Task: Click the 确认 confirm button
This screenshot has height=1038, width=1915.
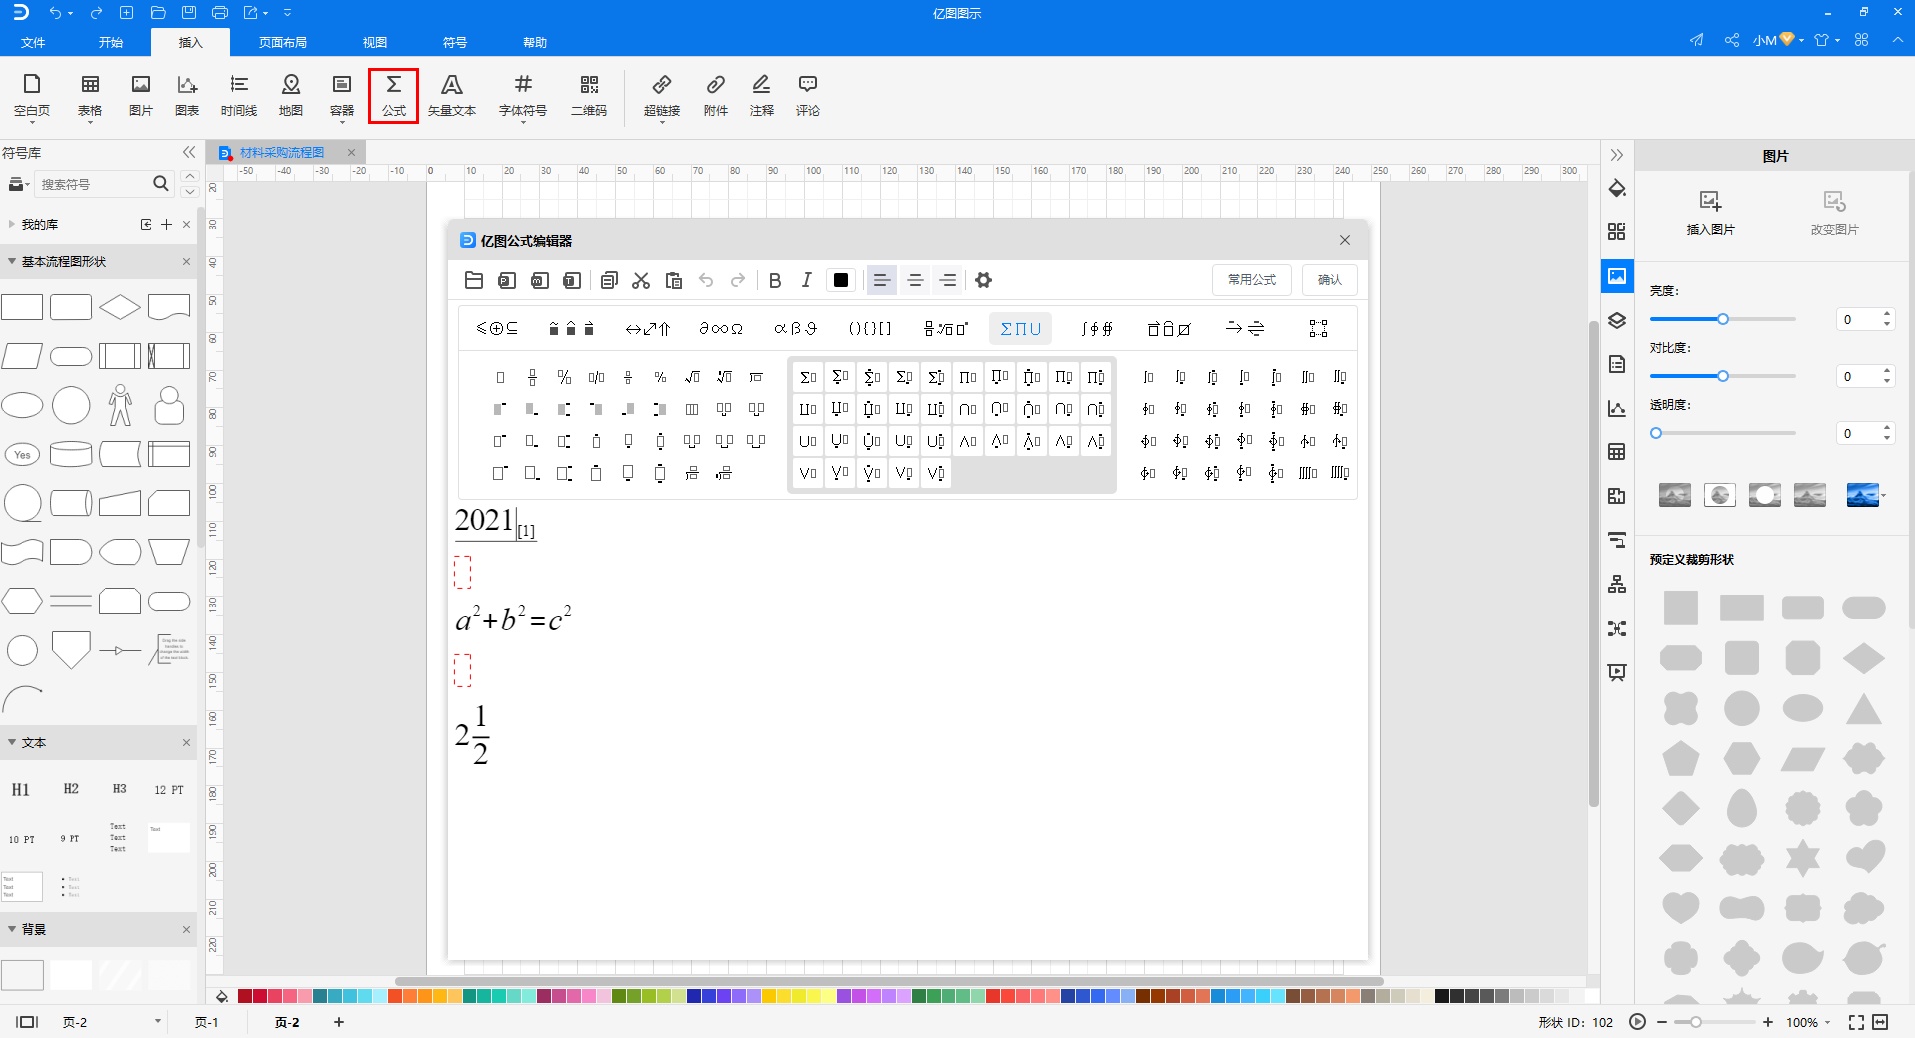Action: point(1330,280)
